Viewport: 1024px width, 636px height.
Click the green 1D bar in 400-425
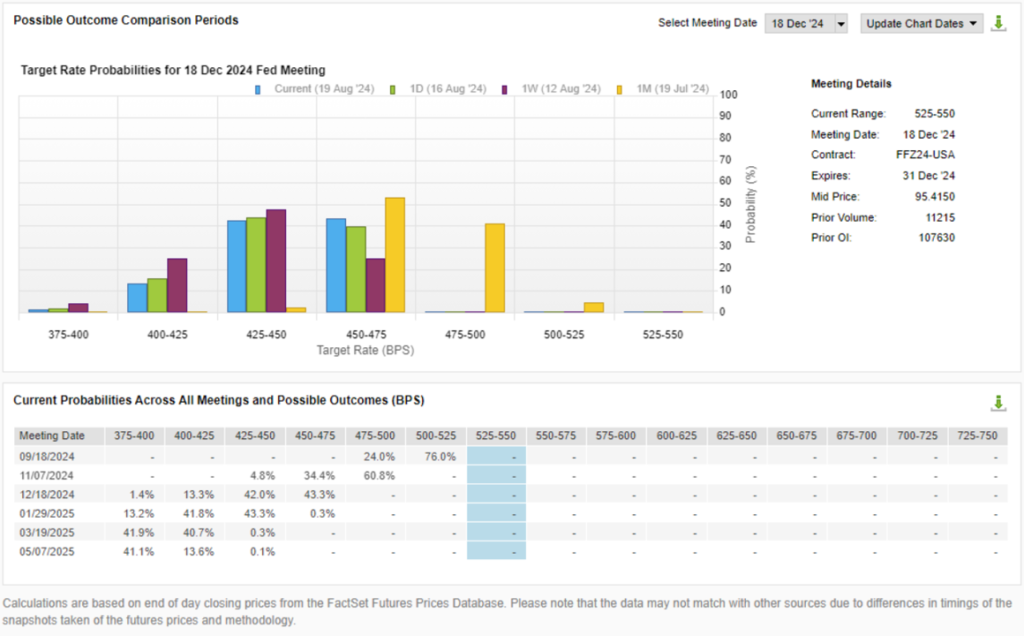(157, 296)
